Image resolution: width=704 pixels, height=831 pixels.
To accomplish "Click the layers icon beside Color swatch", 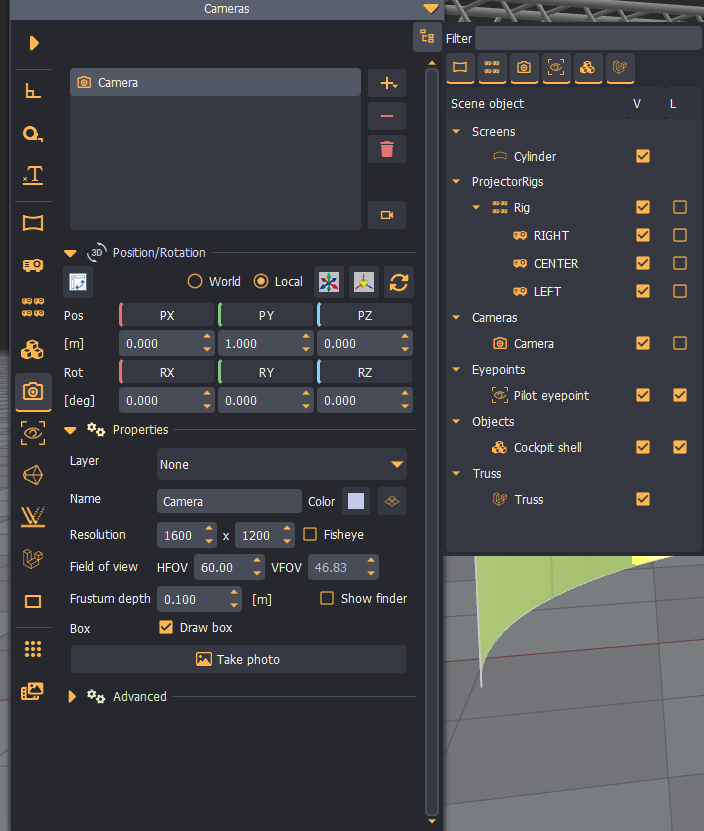I will (392, 501).
